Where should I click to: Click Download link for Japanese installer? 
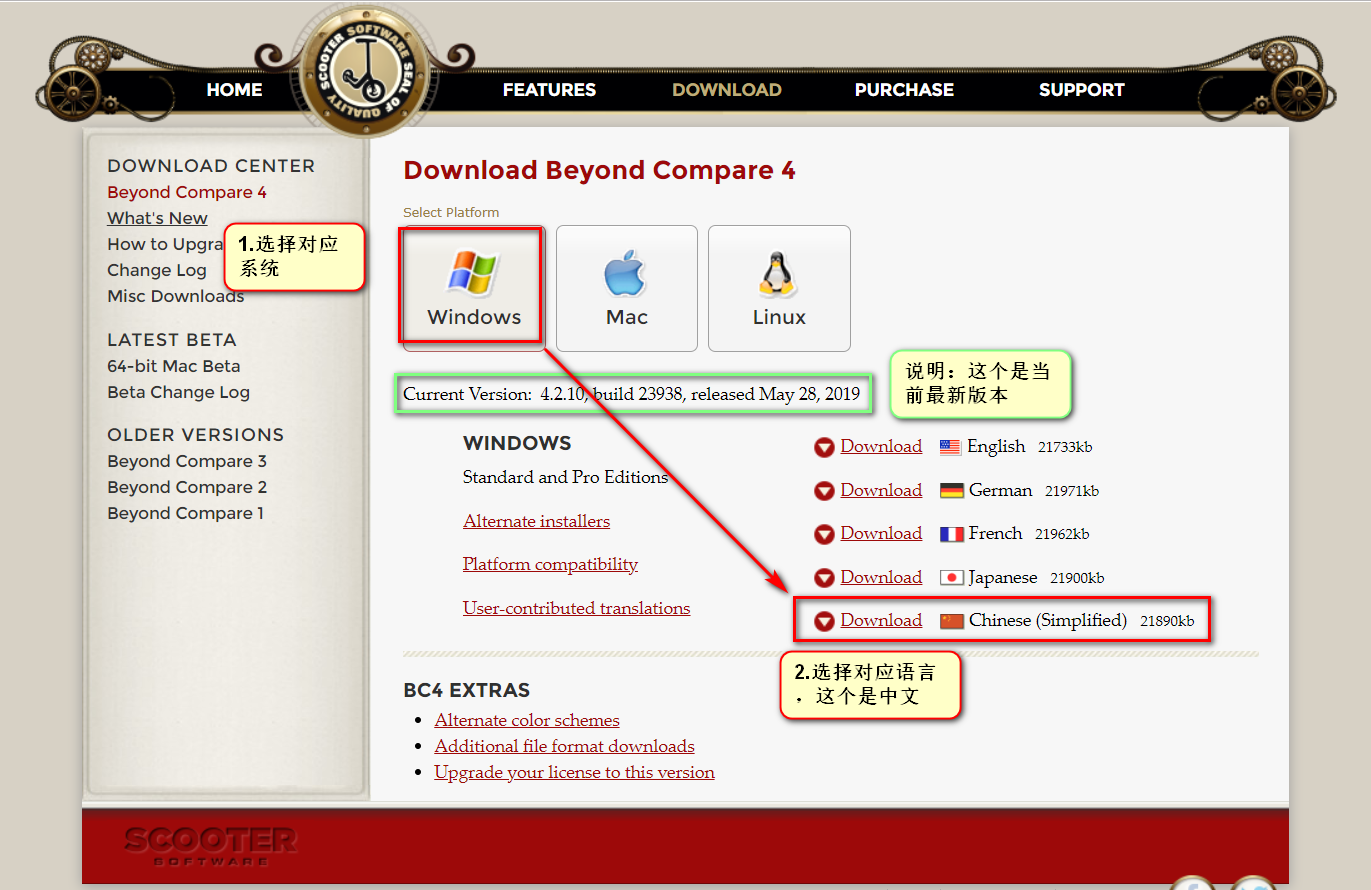click(881, 577)
